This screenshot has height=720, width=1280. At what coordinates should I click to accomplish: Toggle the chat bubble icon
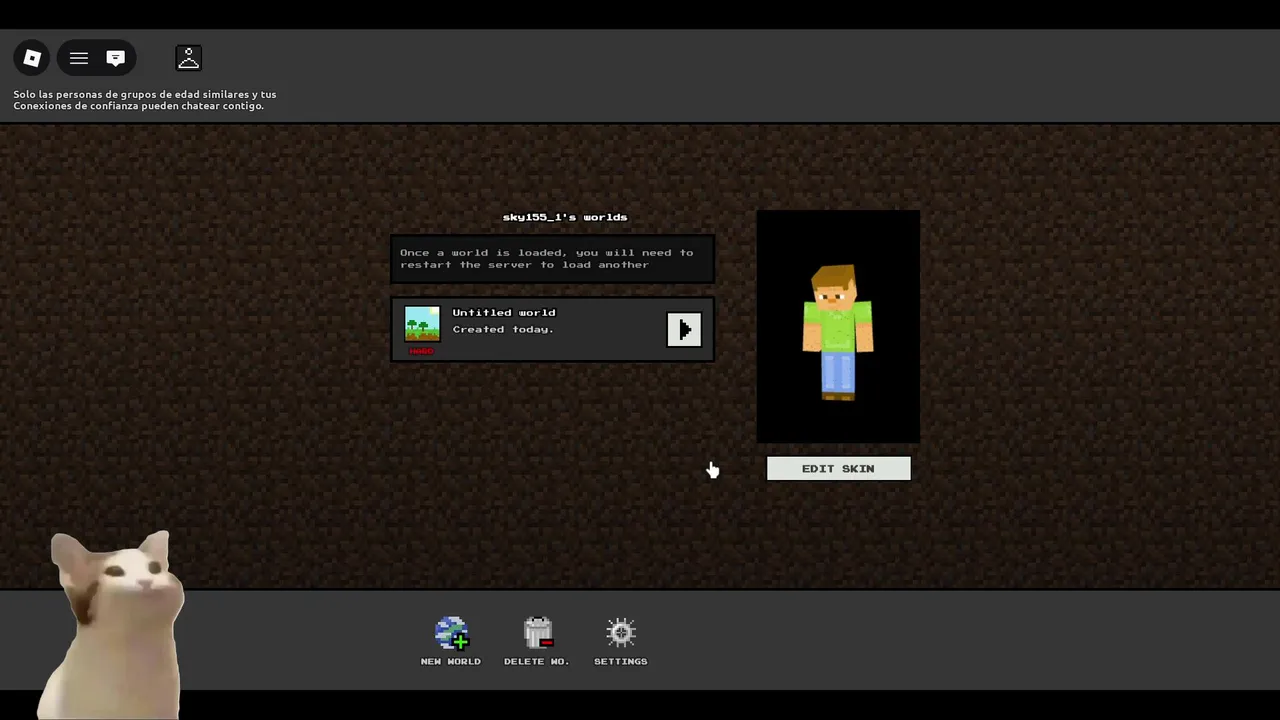tap(115, 58)
